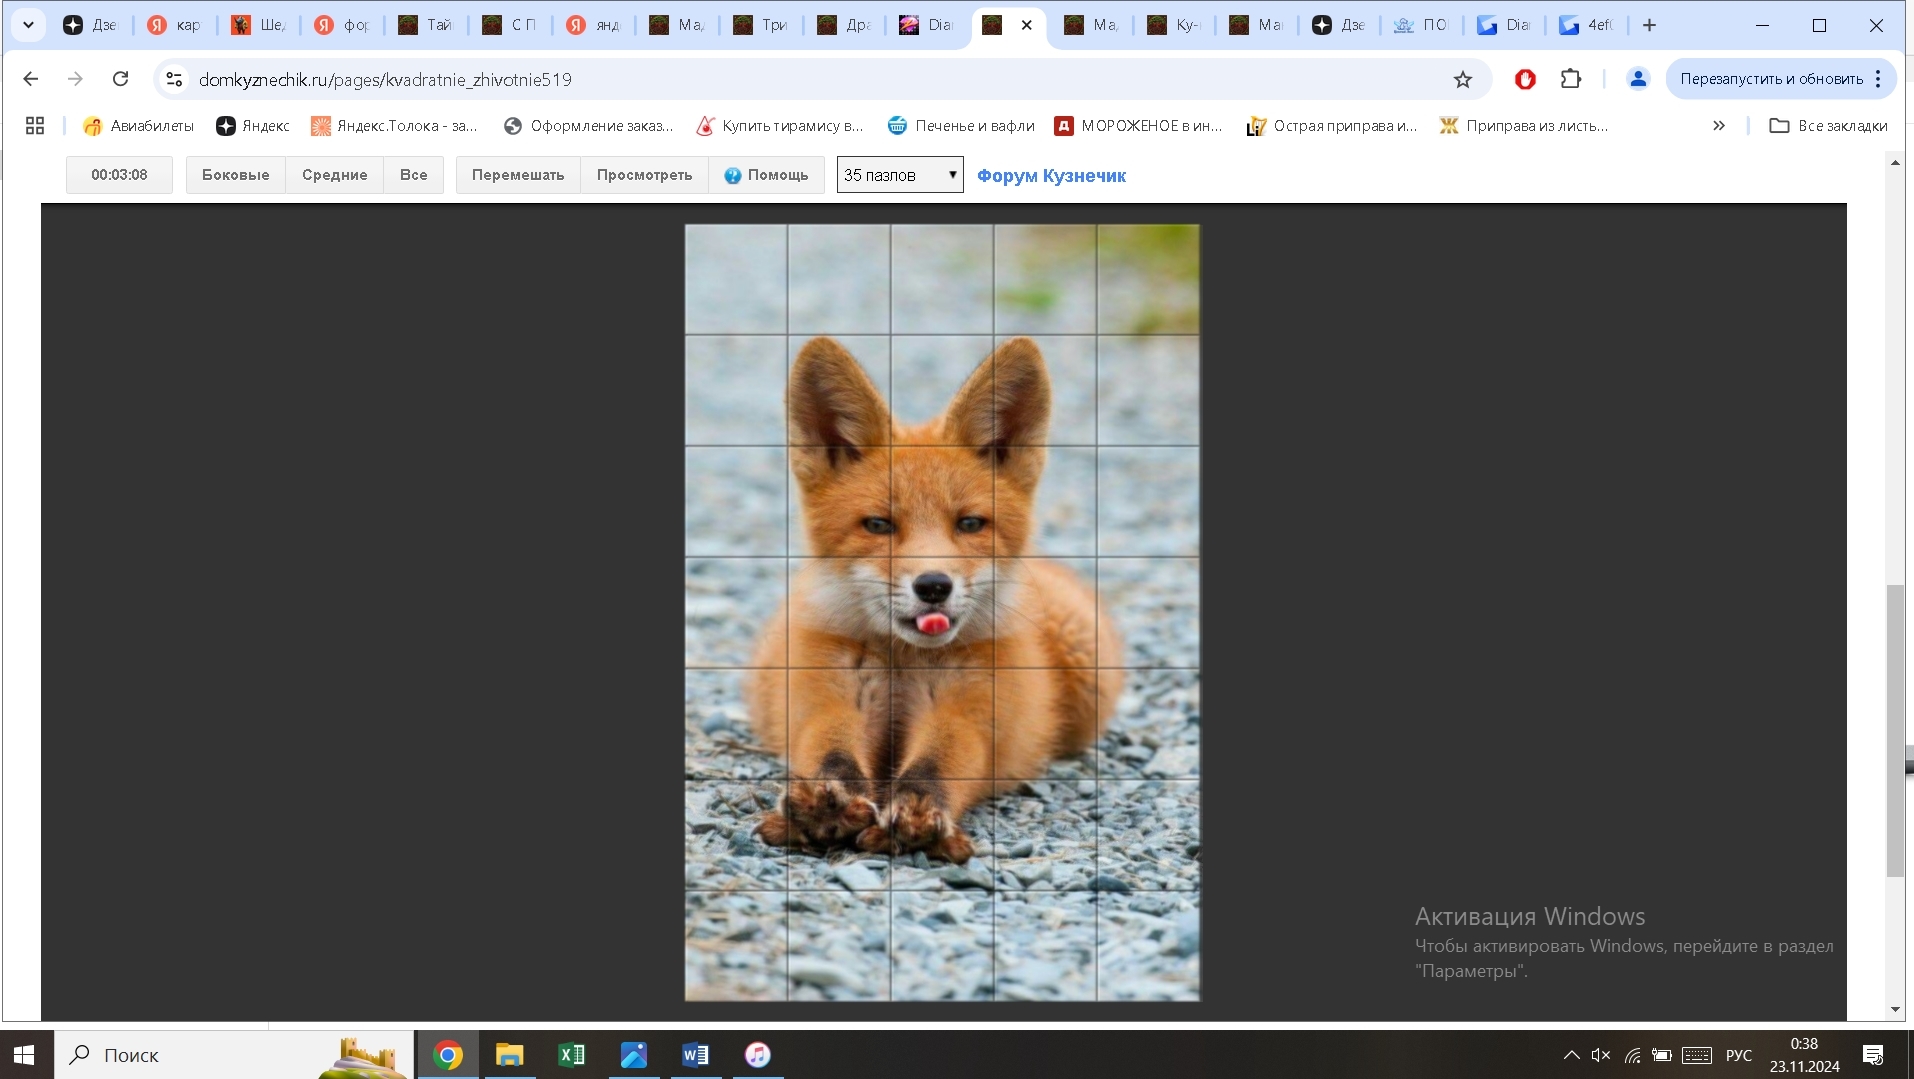
Task: Open Excel from the taskbar
Action: [x=572, y=1055]
